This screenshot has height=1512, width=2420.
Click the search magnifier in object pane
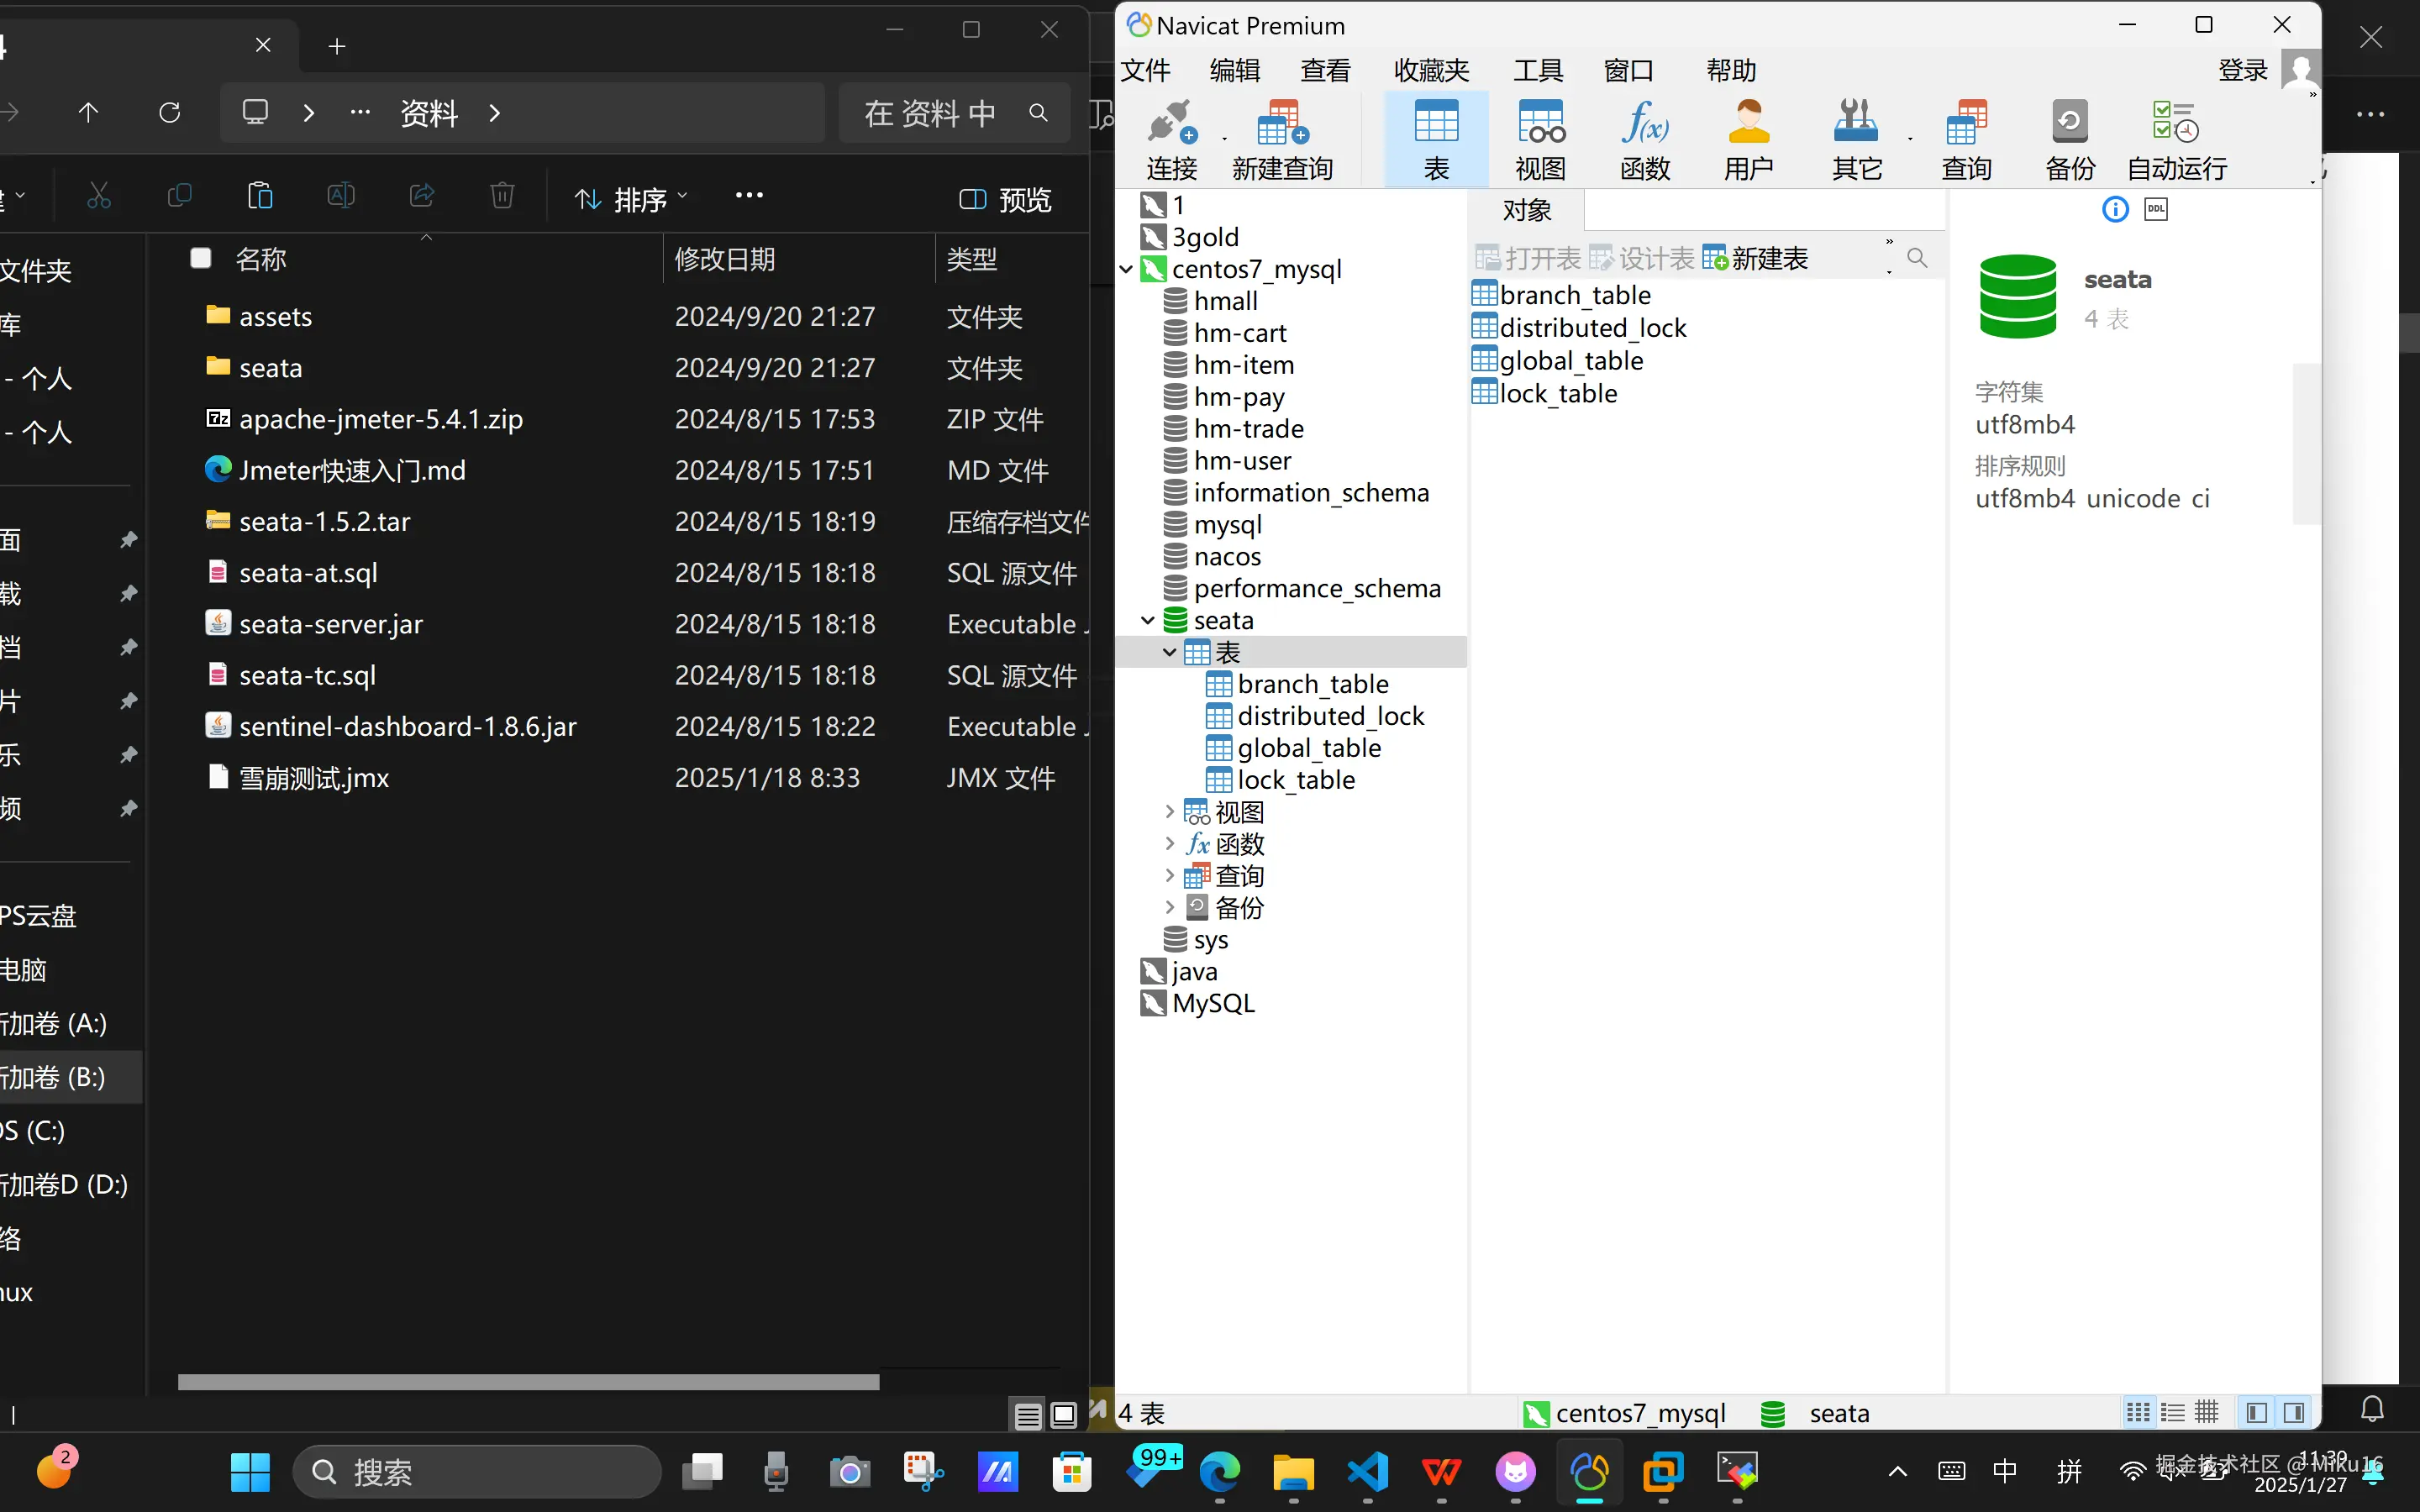click(x=1917, y=258)
